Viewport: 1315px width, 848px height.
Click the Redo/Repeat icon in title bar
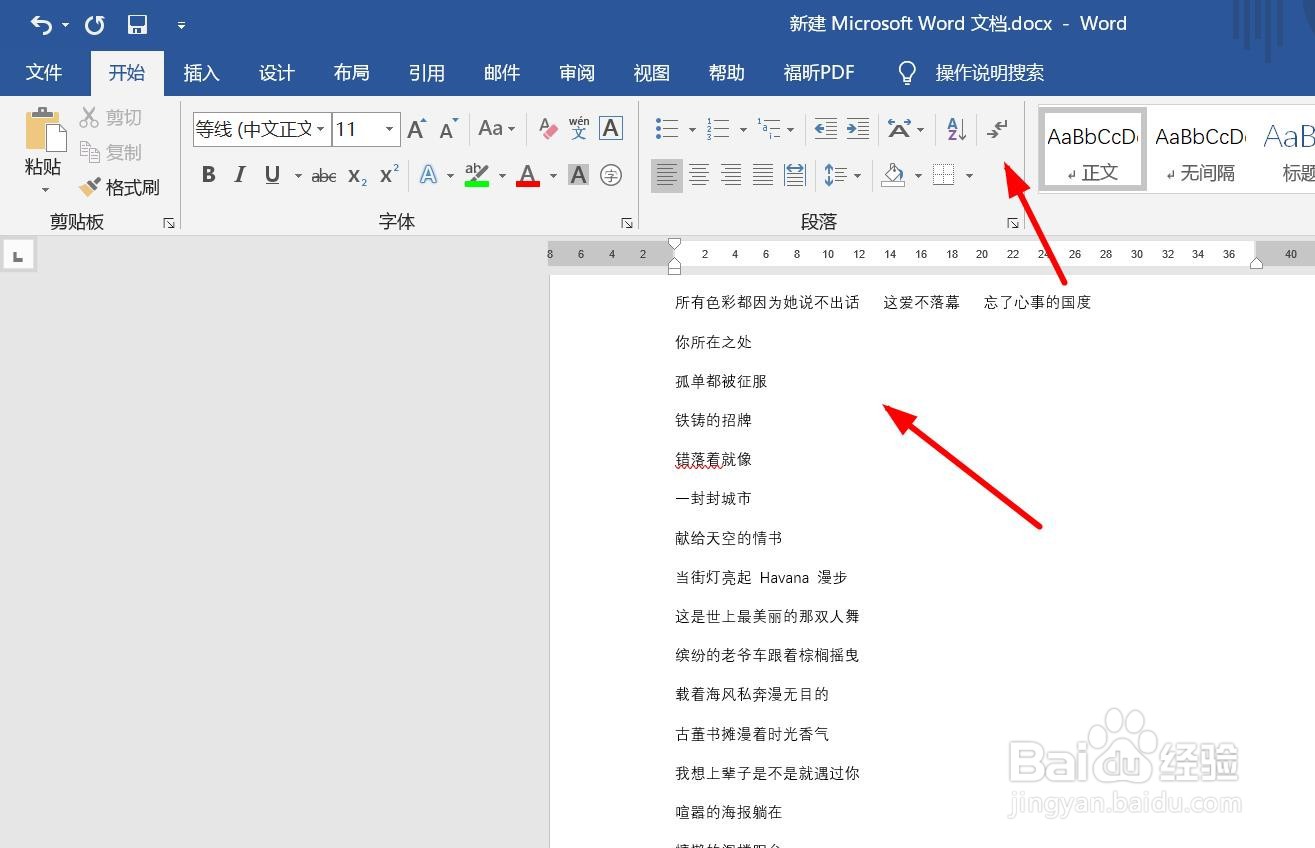(x=94, y=25)
